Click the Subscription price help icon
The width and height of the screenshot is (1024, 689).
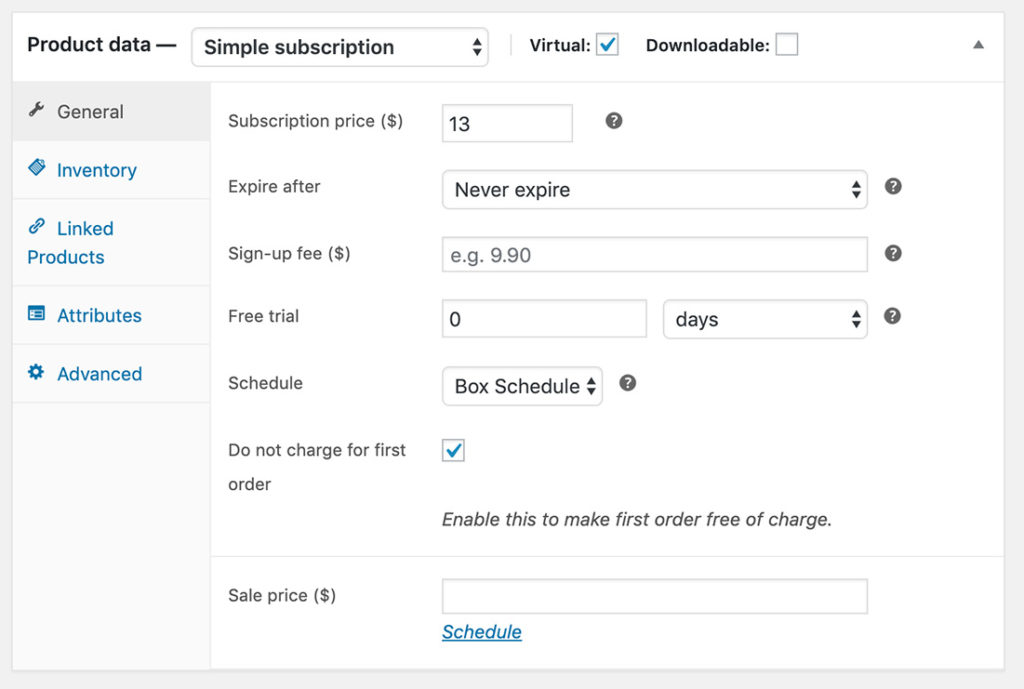(613, 121)
